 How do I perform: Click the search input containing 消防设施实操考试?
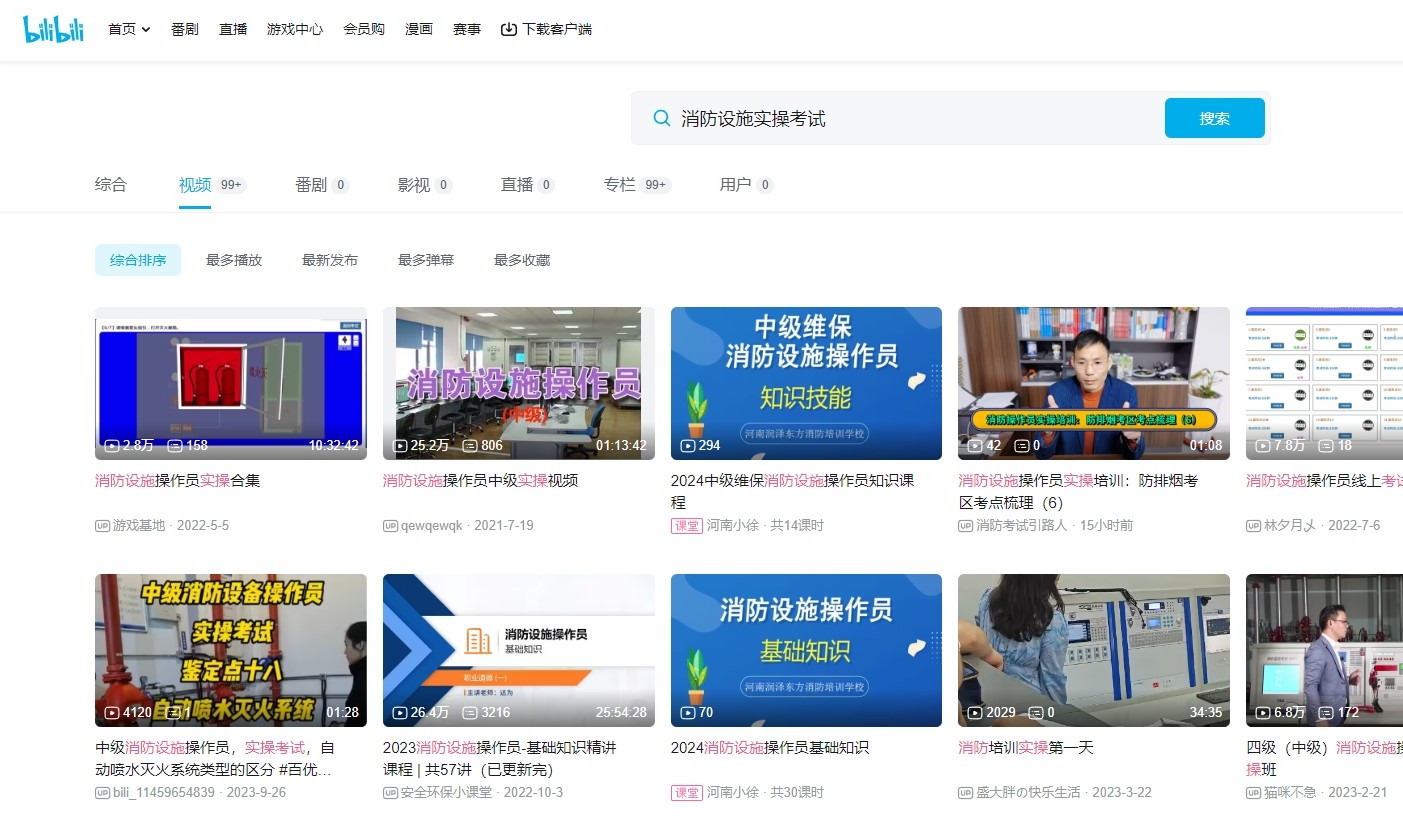(x=915, y=118)
